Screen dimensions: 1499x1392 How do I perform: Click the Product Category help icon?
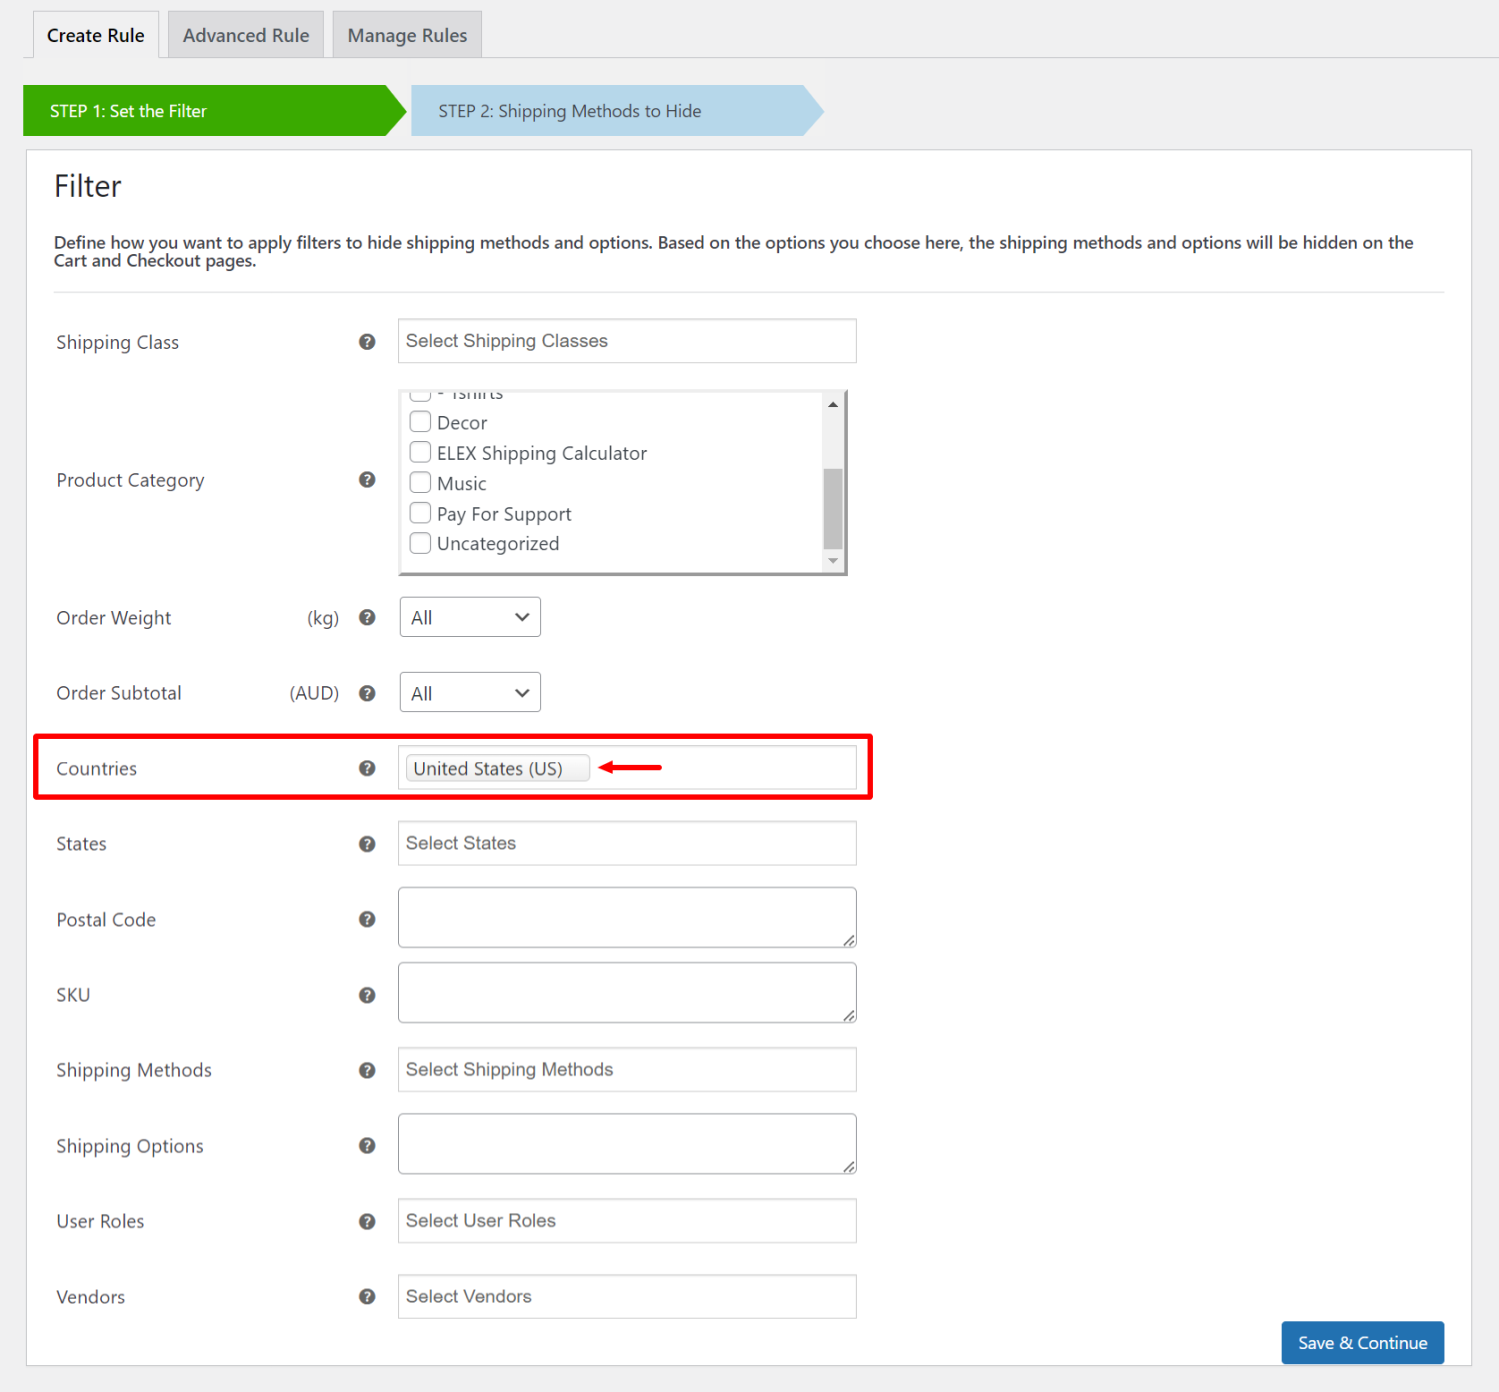click(367, 480)
